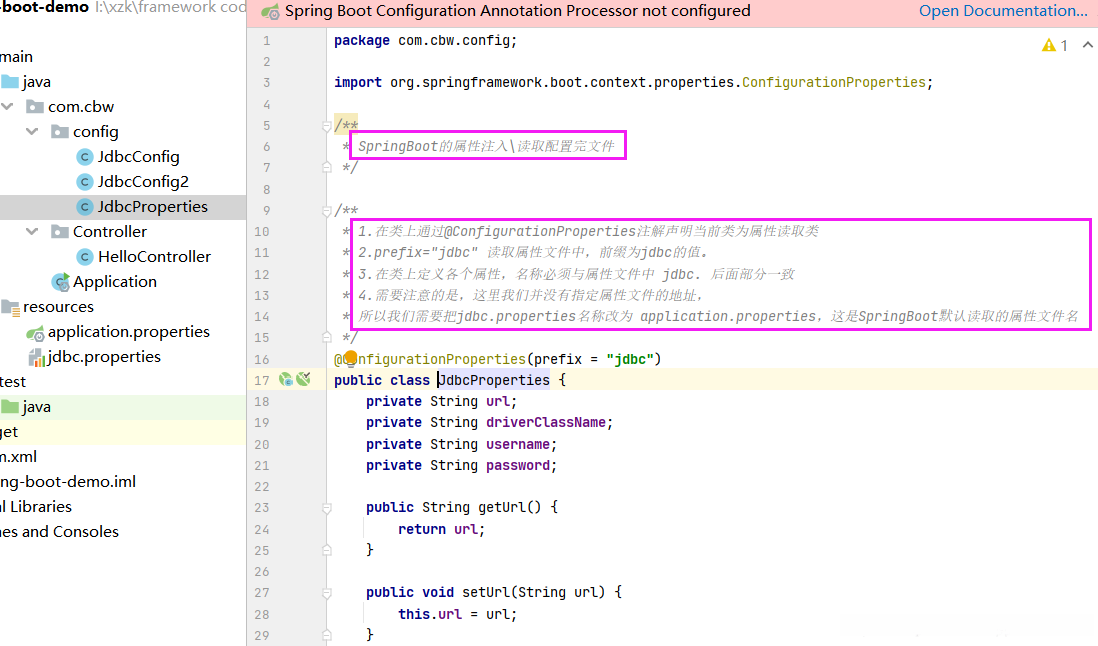Collapse the Controller package folder
The height and width of the screenshot is (646, 1098).
pyautogui.click(x=34, y=232)
